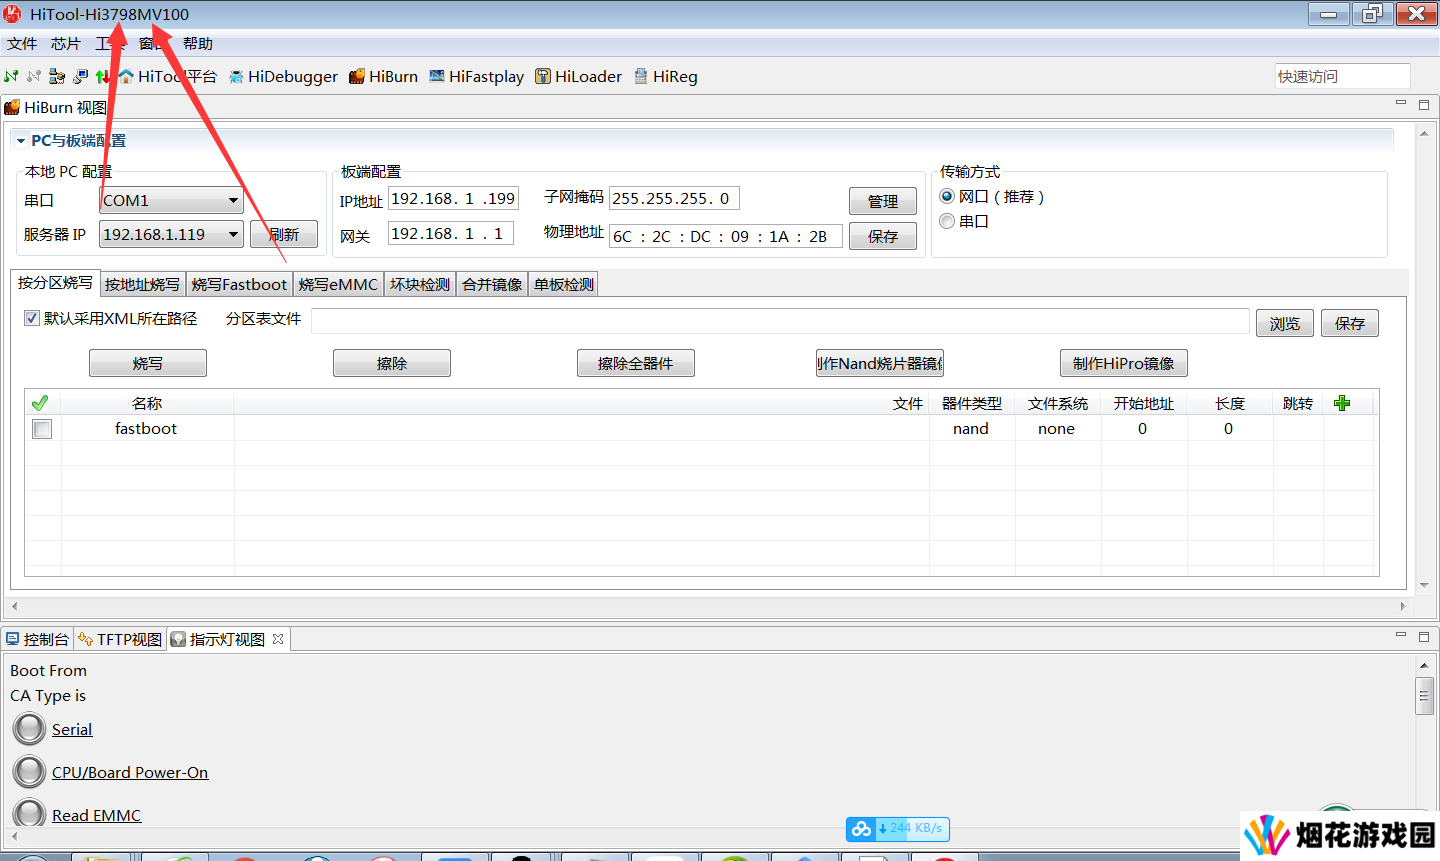Click the 擦除全器件 button
Screen dimensions: 1440x861
636,363
